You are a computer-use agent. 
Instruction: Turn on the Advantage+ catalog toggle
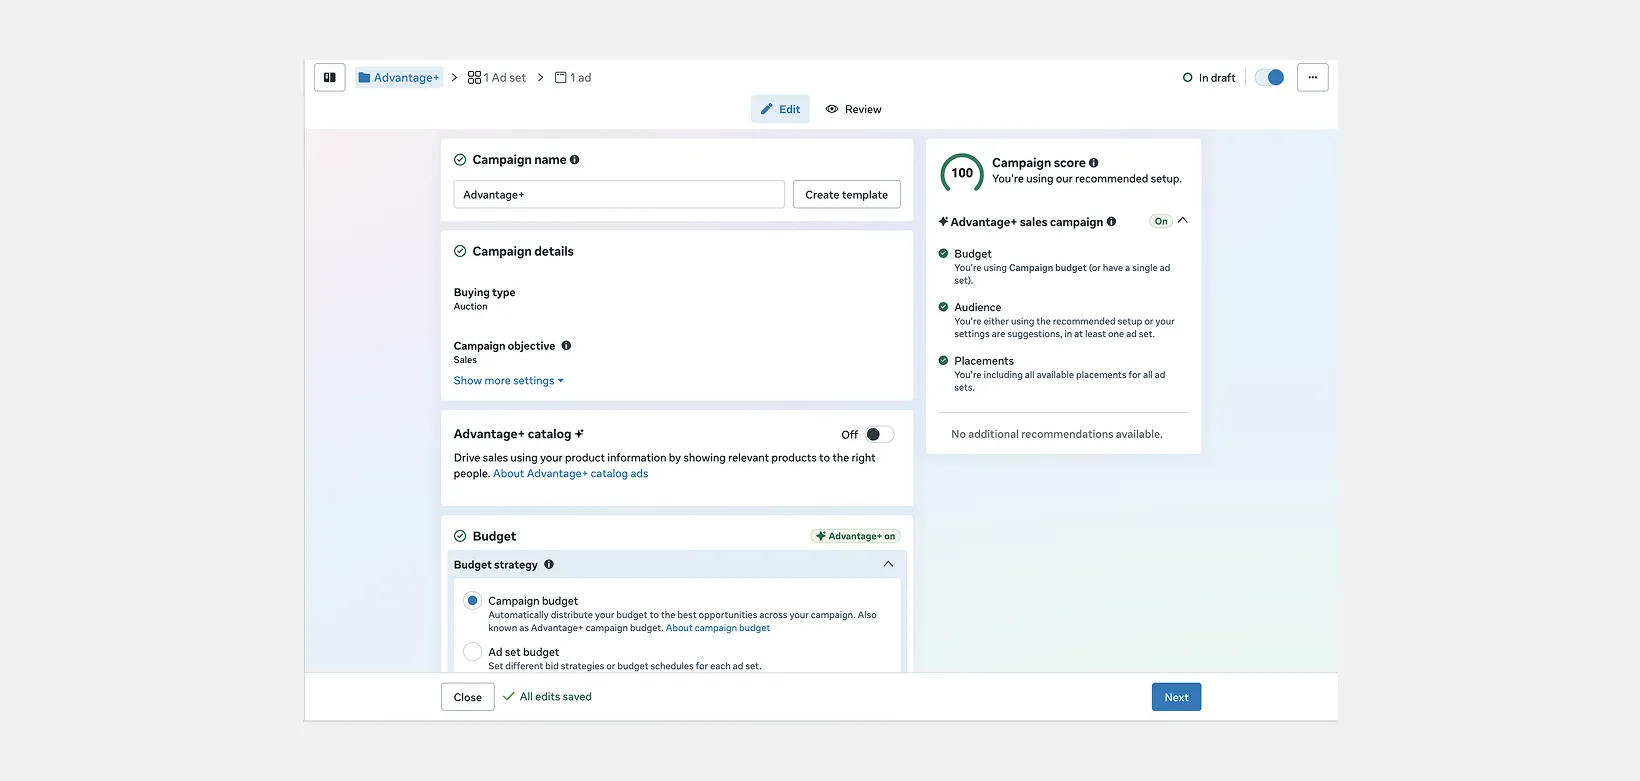click(x=879, y=434)
